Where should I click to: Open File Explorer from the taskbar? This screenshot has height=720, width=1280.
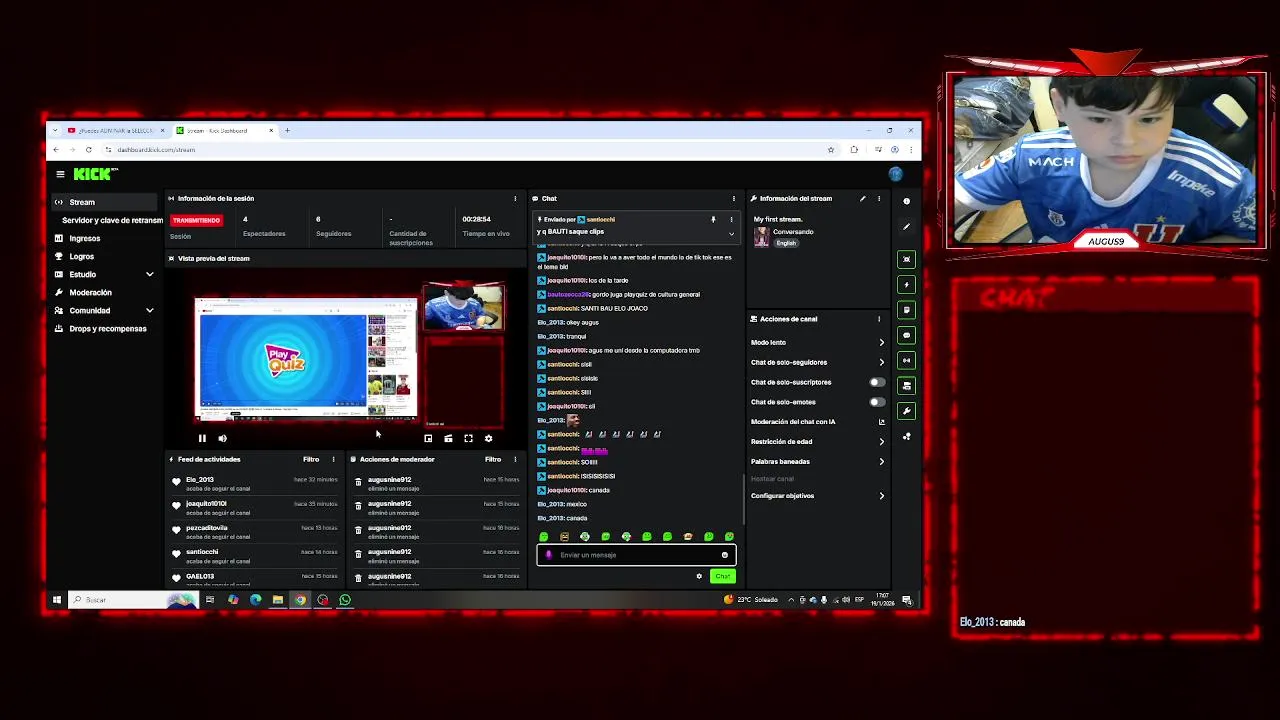click(277, 600)
